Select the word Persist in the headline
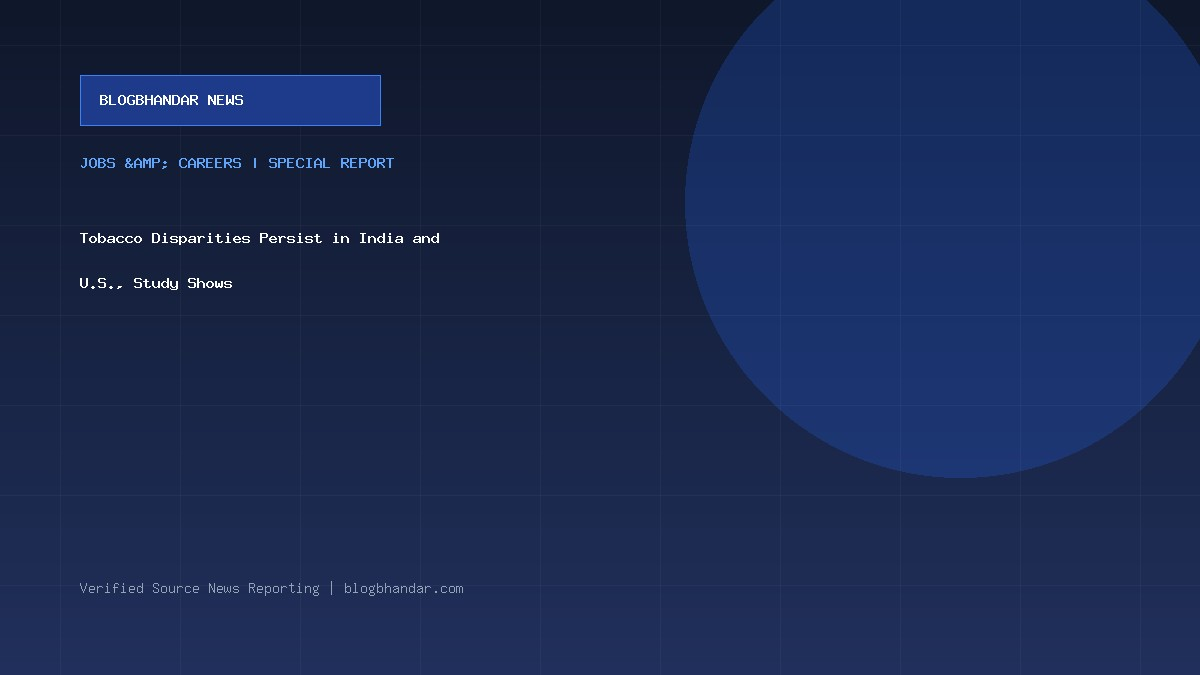Screen dimensions: 1200x675 [x=291, y=238]
